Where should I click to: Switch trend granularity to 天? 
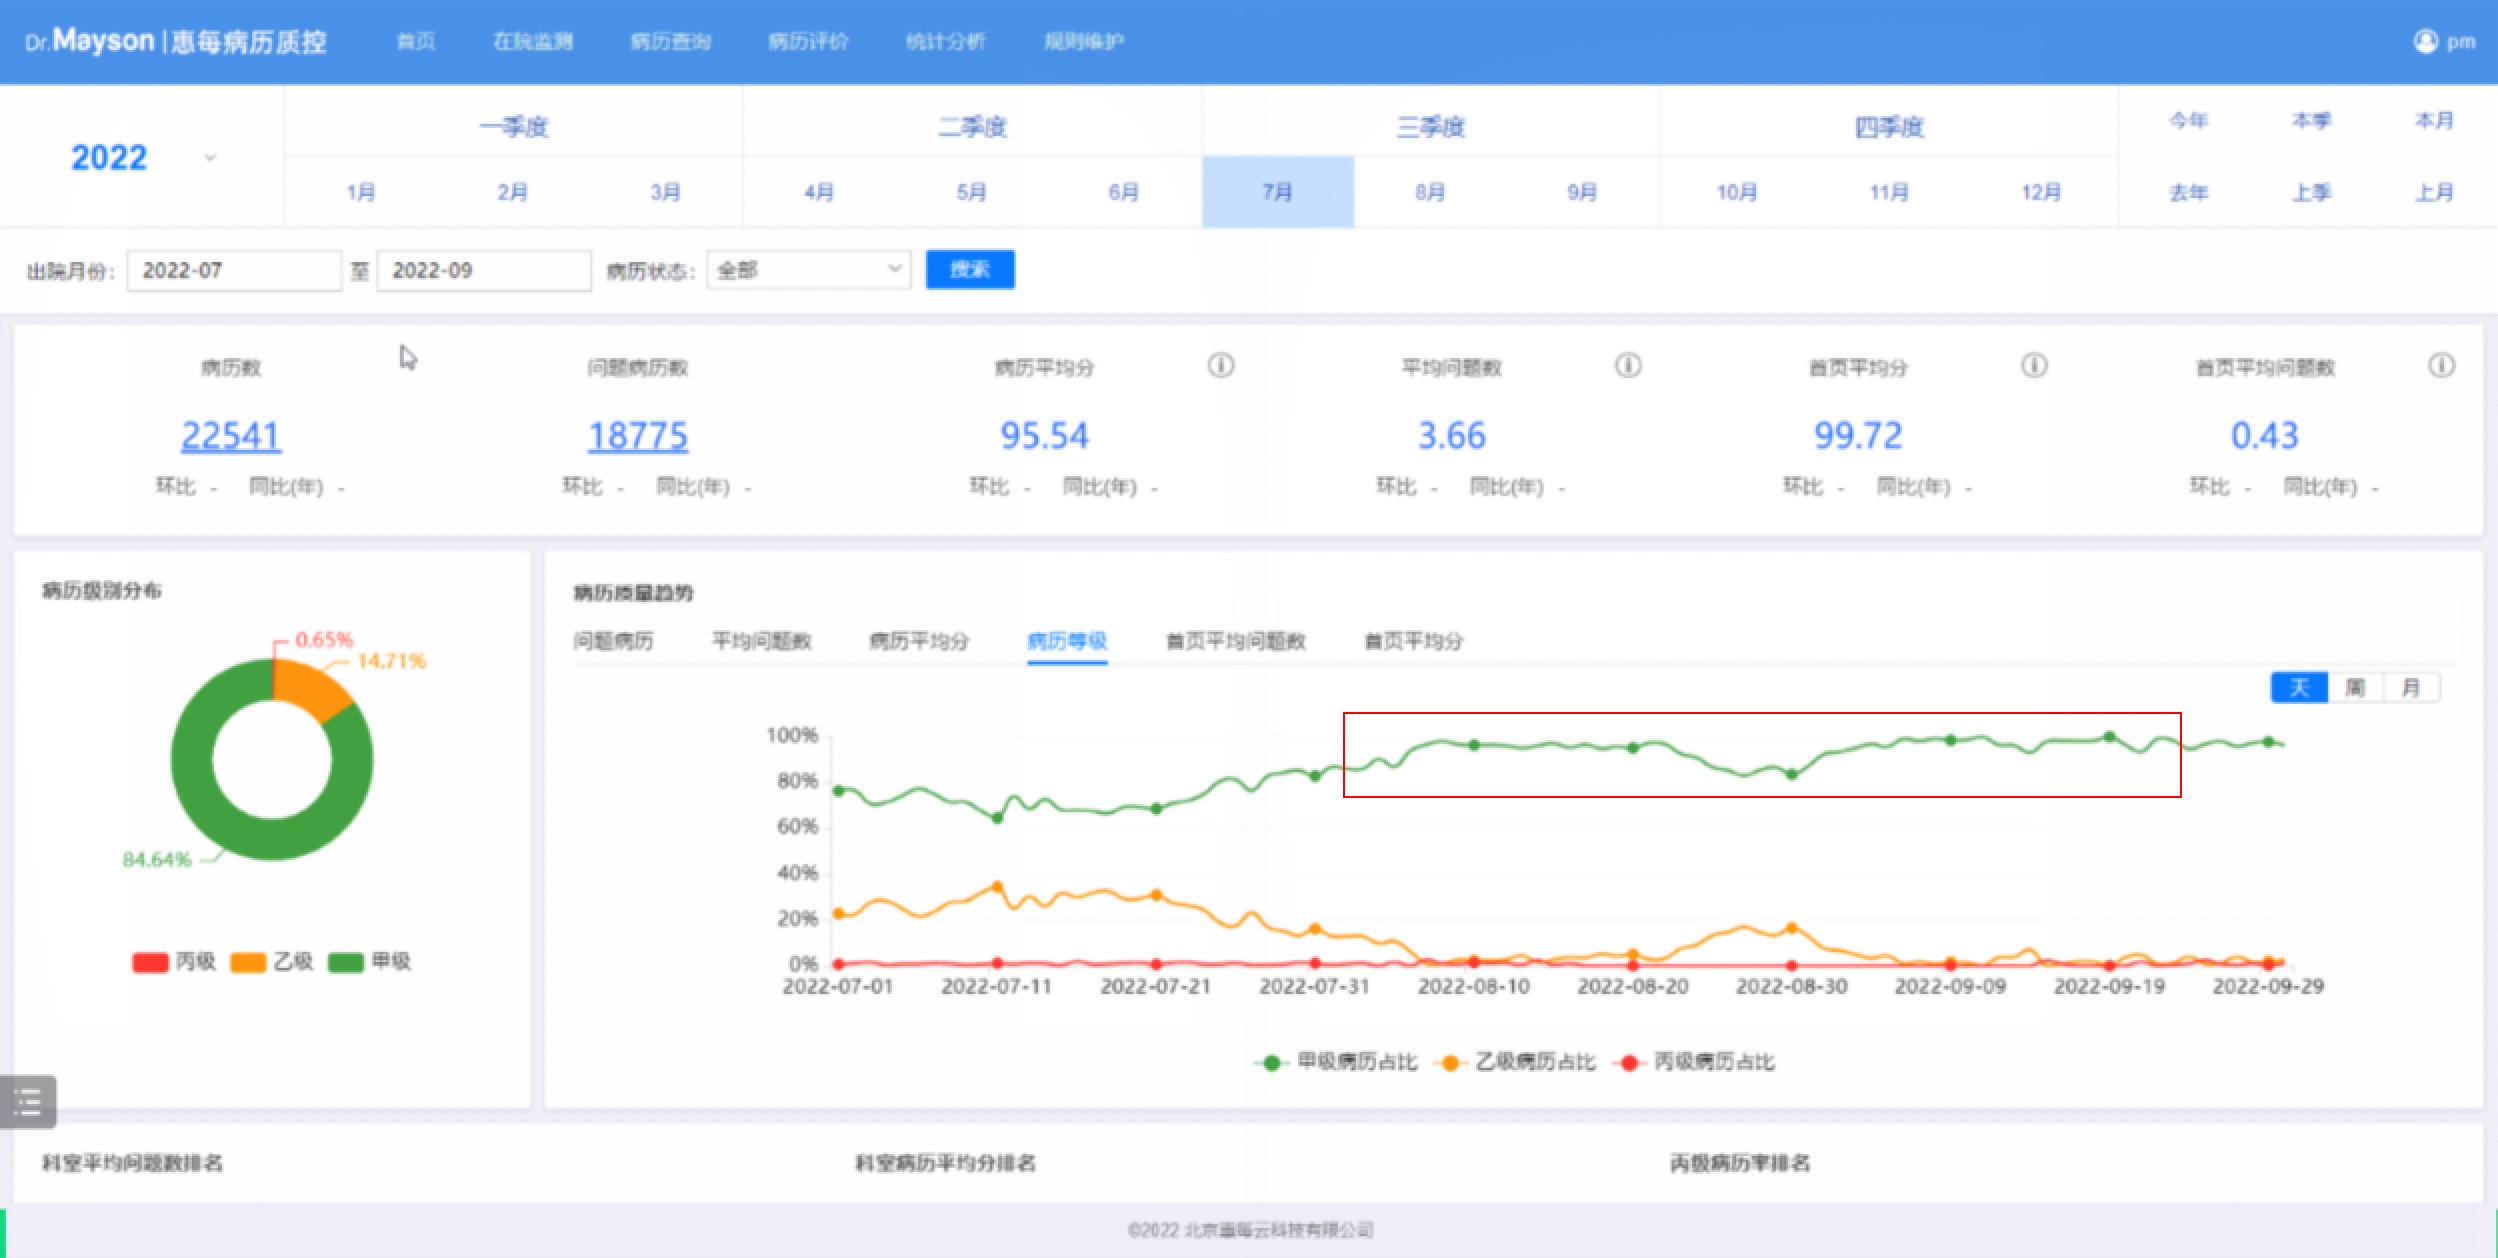[2299, 687]
